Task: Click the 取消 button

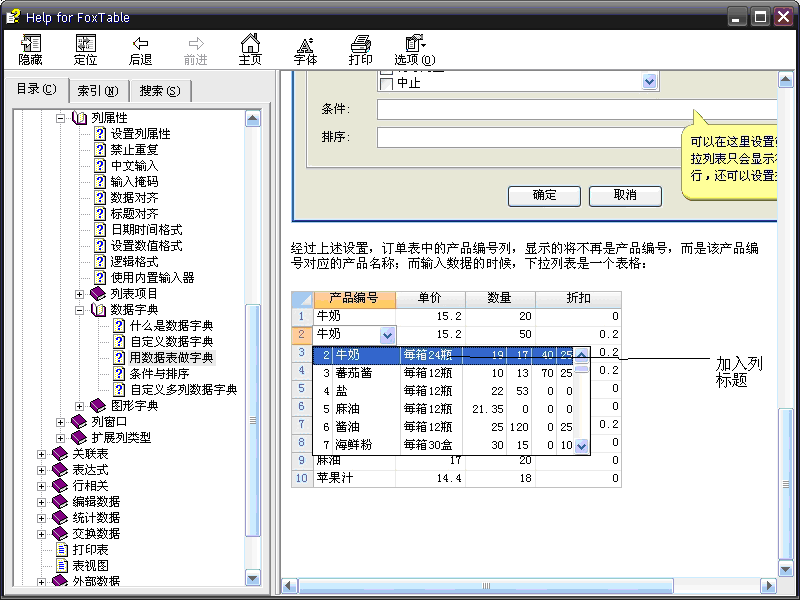Action: [x=625, y=195]
